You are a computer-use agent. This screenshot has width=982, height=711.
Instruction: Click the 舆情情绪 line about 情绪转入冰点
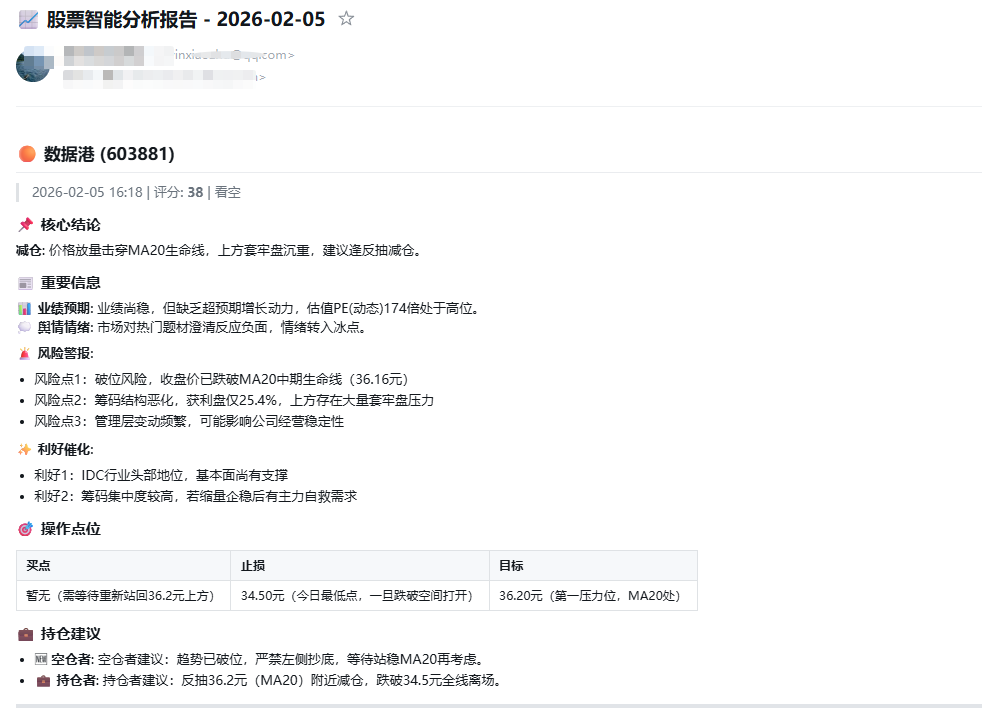click(202, 327)
